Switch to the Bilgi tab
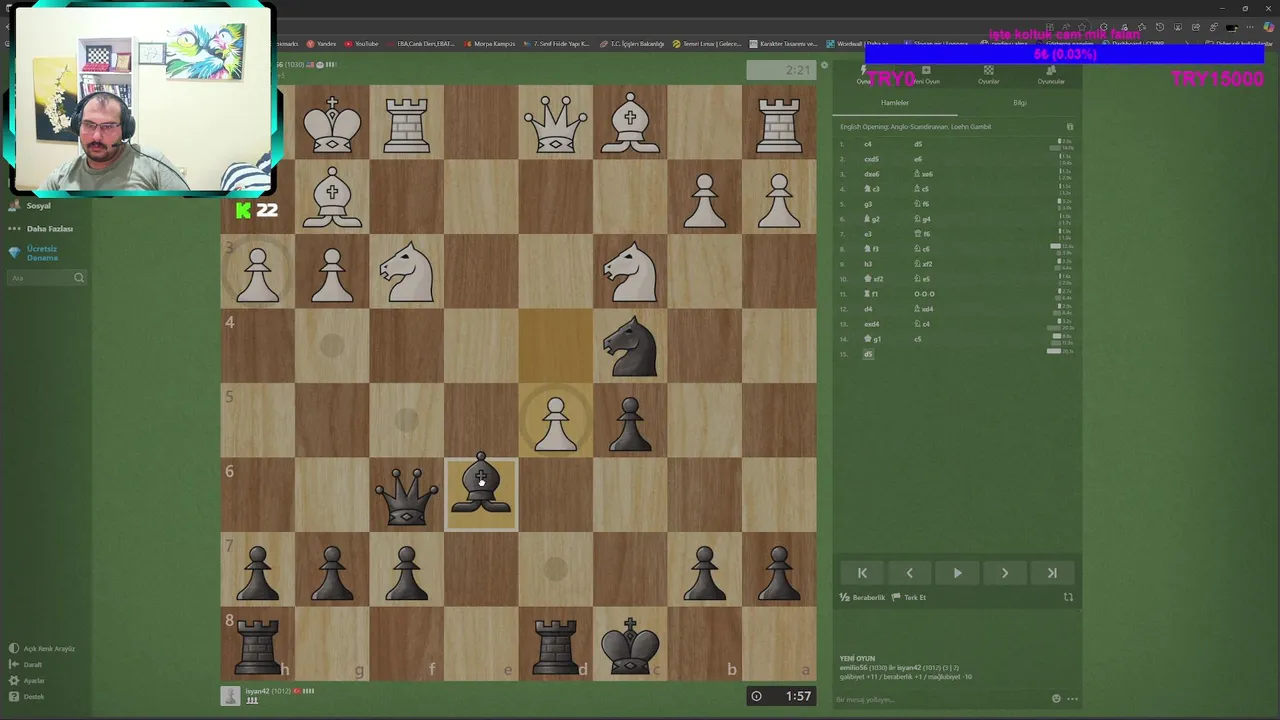This screenshot has width=1280, height=720. [1020, 103]
